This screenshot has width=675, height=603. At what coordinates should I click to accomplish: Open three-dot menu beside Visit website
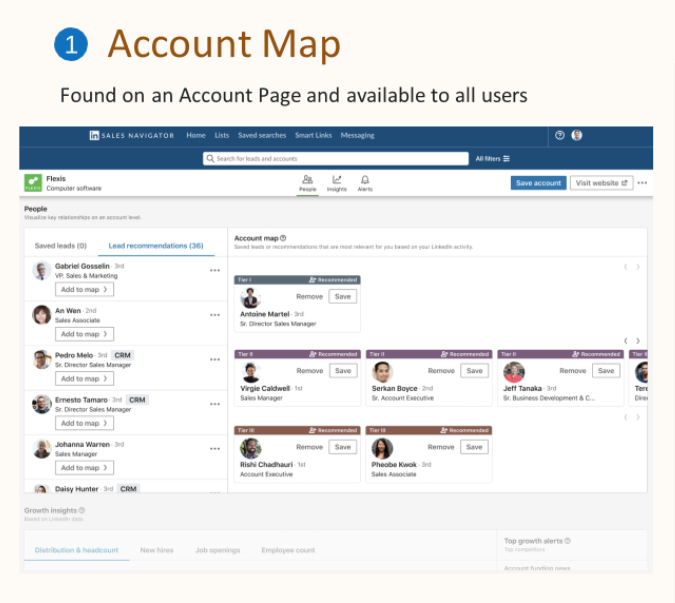642,183
